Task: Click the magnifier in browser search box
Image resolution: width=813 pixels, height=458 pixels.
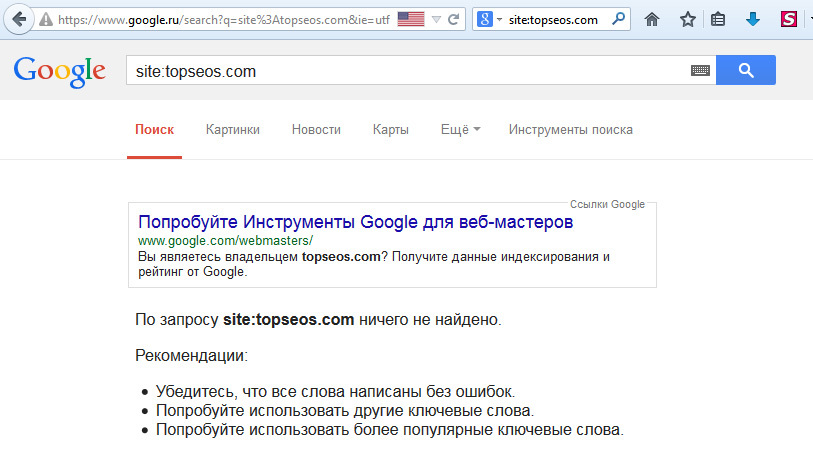Action: point(618,19)
